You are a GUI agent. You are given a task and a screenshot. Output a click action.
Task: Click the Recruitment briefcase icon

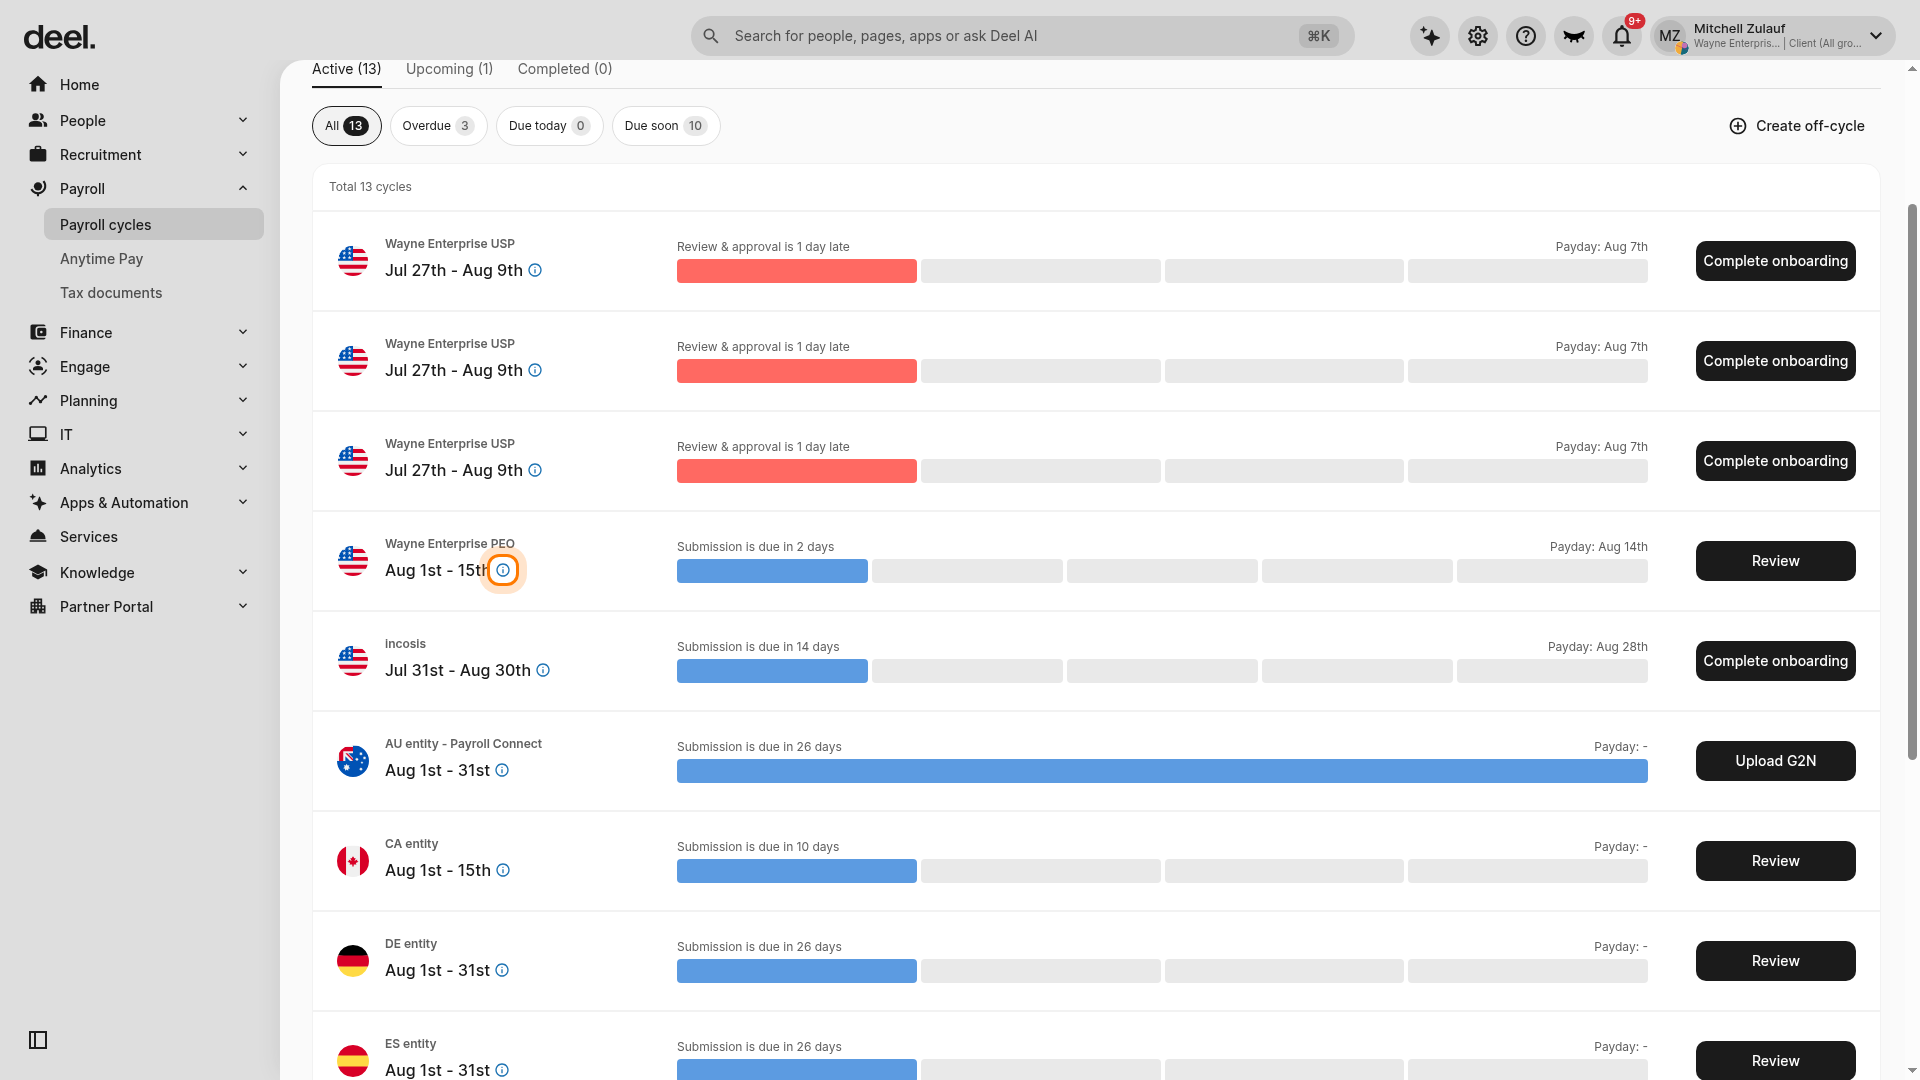pyautogui.click(x=38, y=155)
